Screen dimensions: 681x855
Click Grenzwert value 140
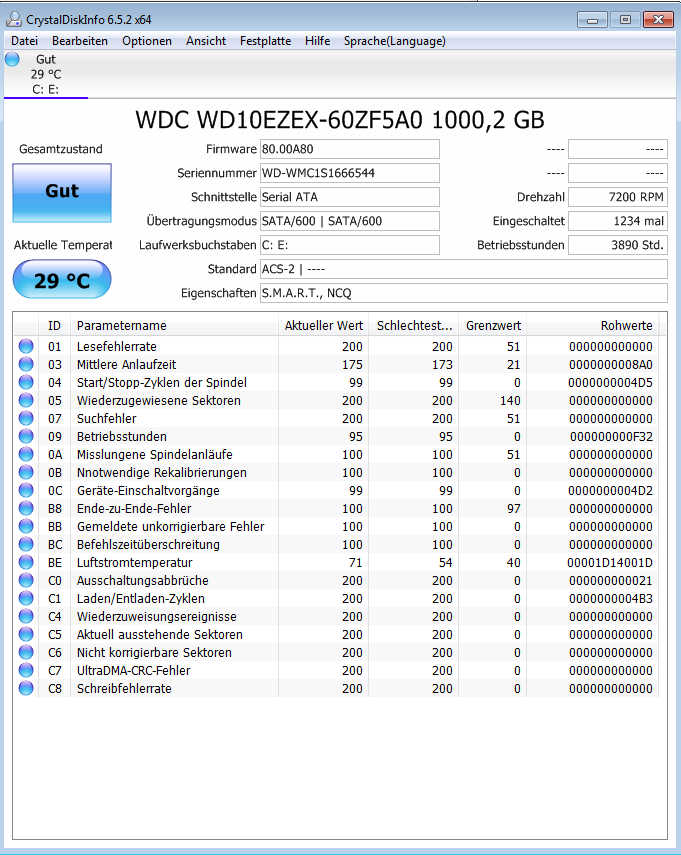coord(510,400)
